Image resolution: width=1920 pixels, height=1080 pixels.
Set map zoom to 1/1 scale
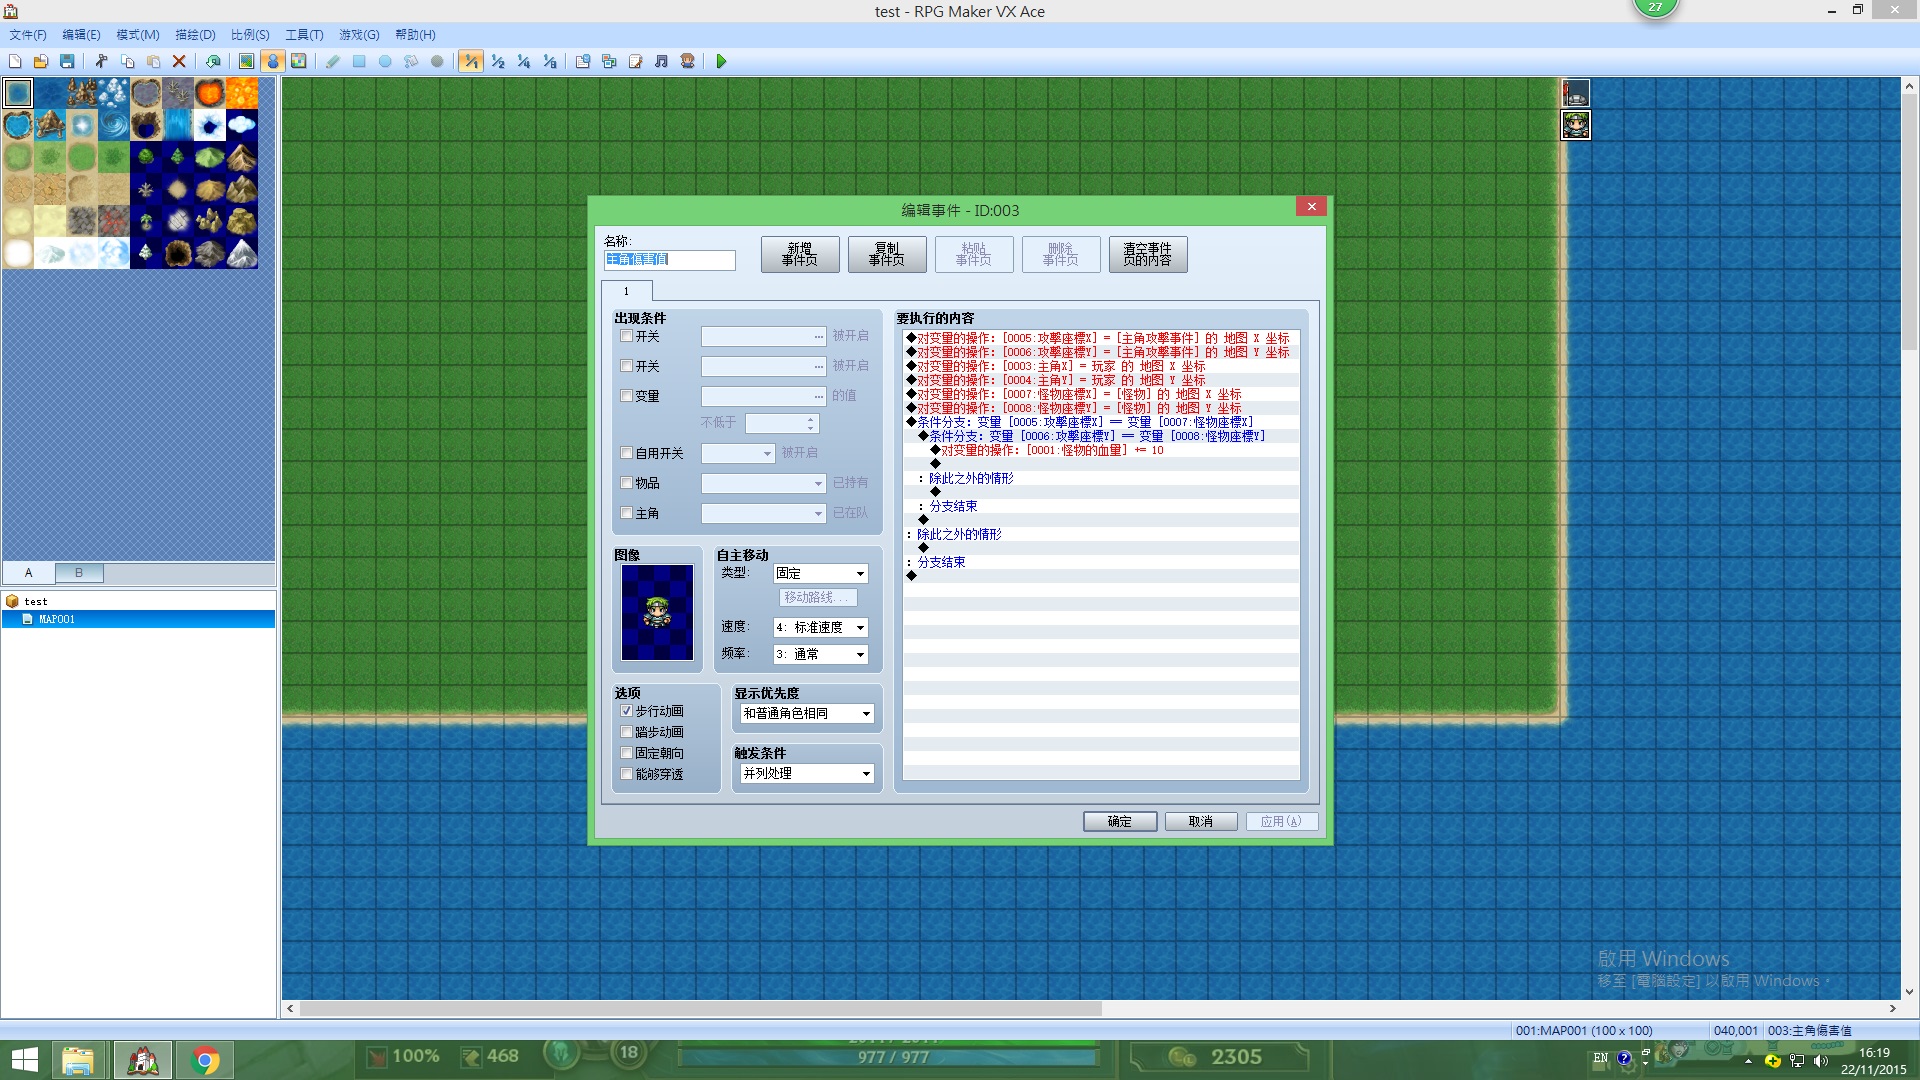(x=471, y=62)
